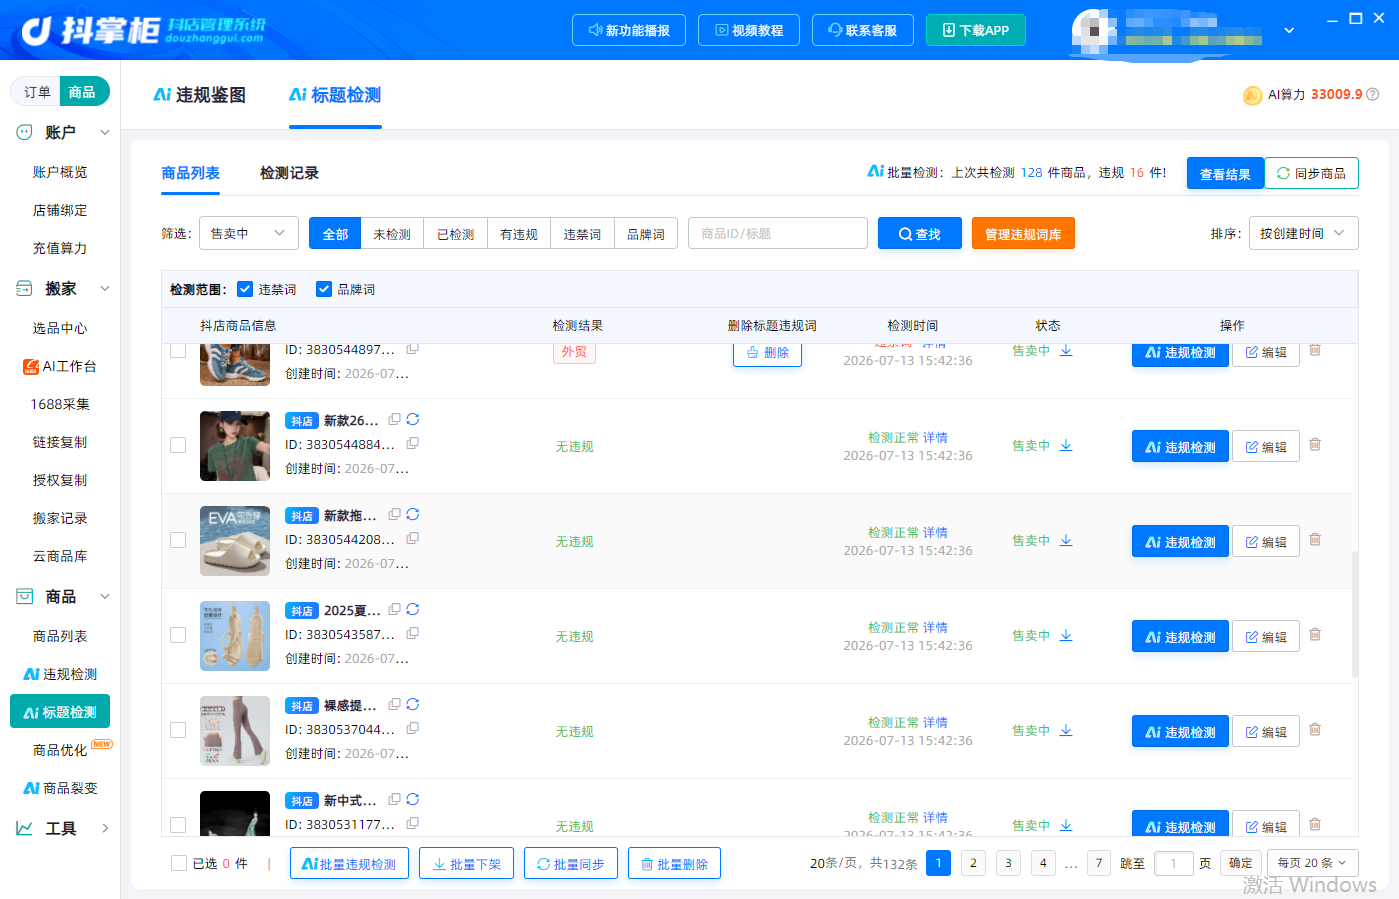Refresh the 新款拖 product row
Viewport: 1399px width, 899px height.
[x=413, y=515]
